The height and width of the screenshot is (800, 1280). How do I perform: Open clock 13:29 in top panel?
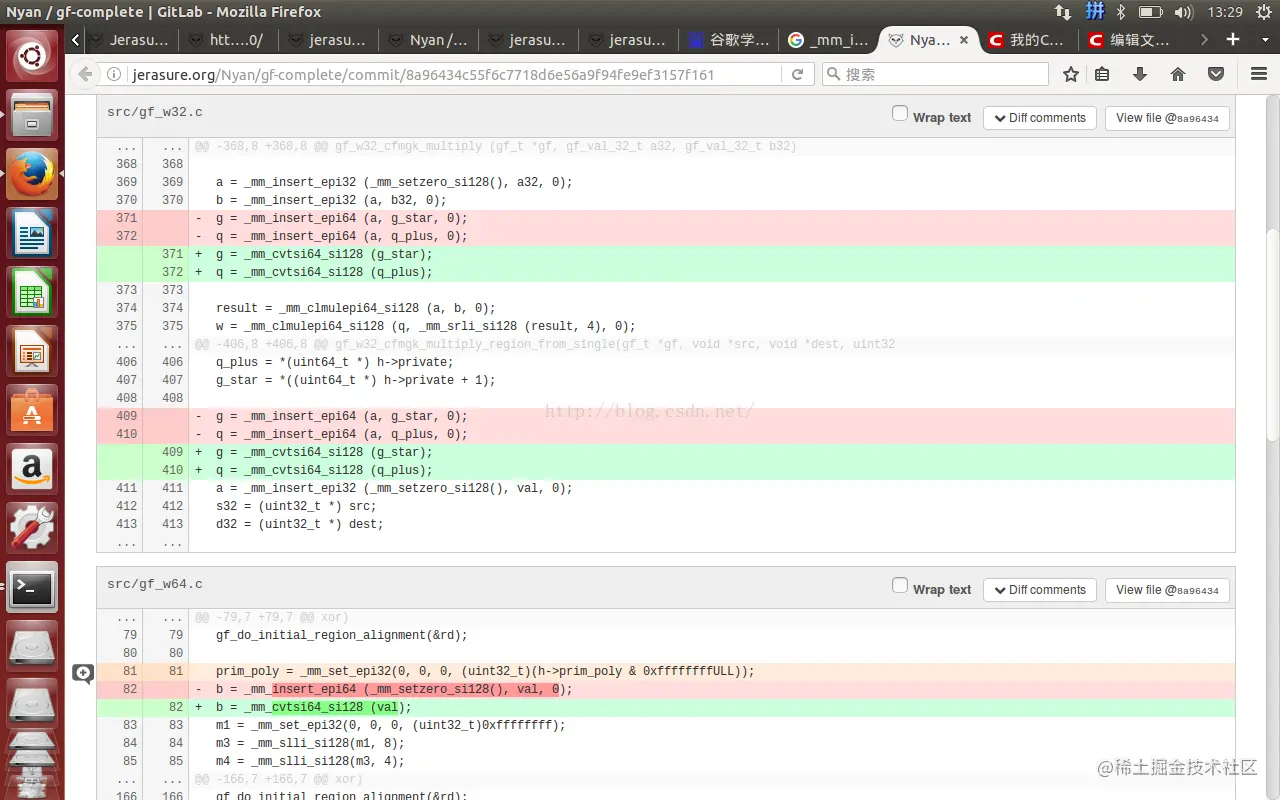(x=1225, y=12)
